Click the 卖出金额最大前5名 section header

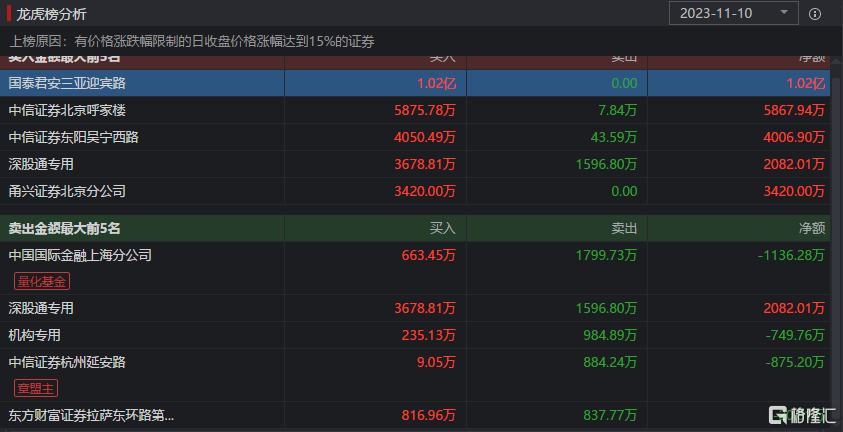click(x=65, y=228)
